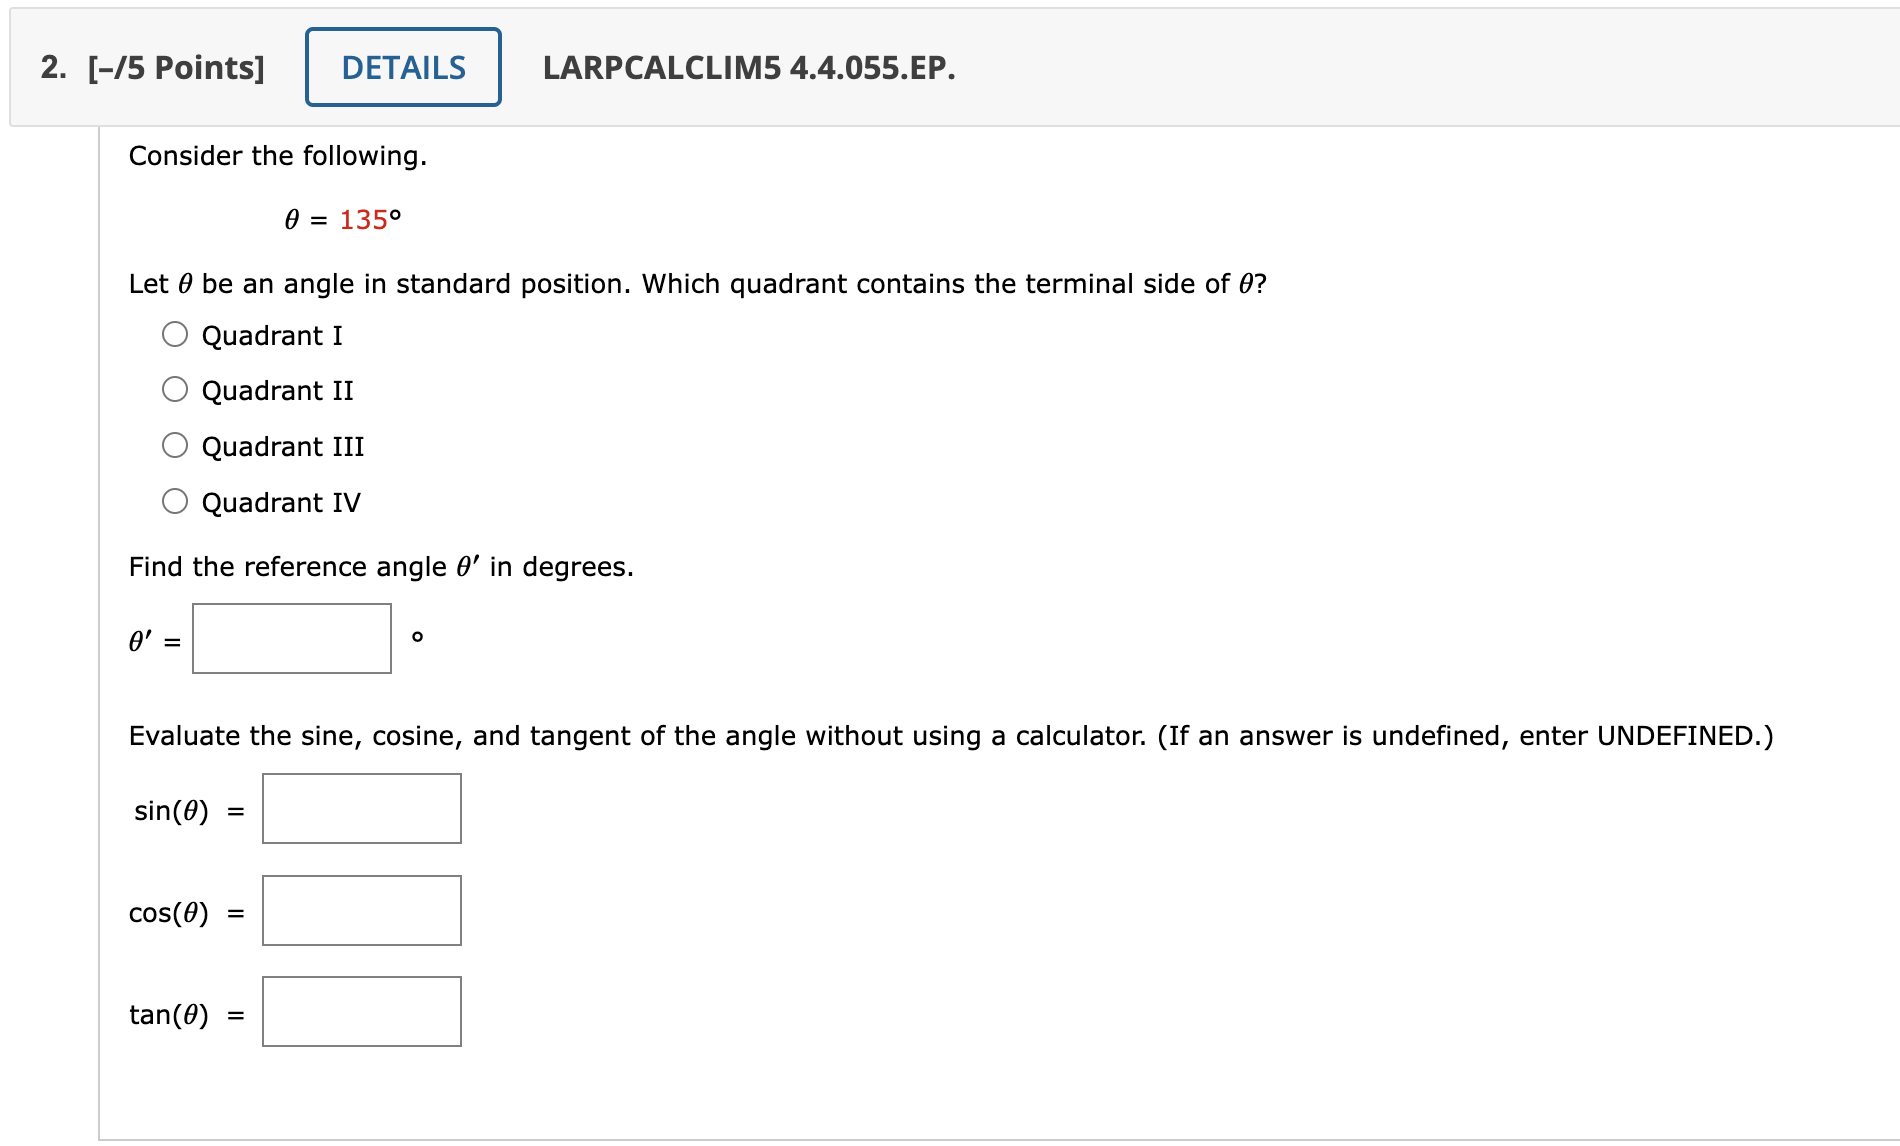1900x1146 pixels.
Task: Click the degree symbol beside θ' box
Action: (x=418, y=637)
